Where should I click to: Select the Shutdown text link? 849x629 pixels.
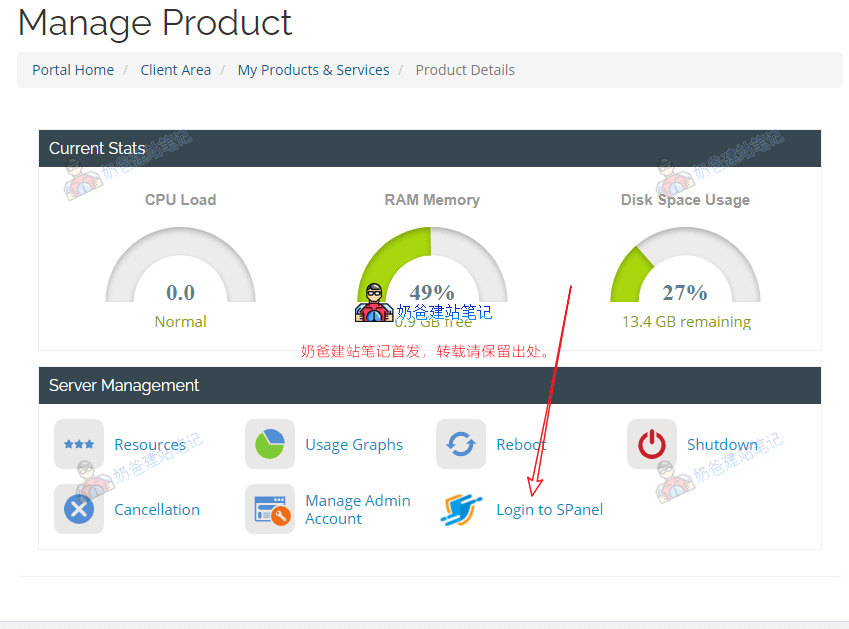pyautogui.click(x=722, y=445)
